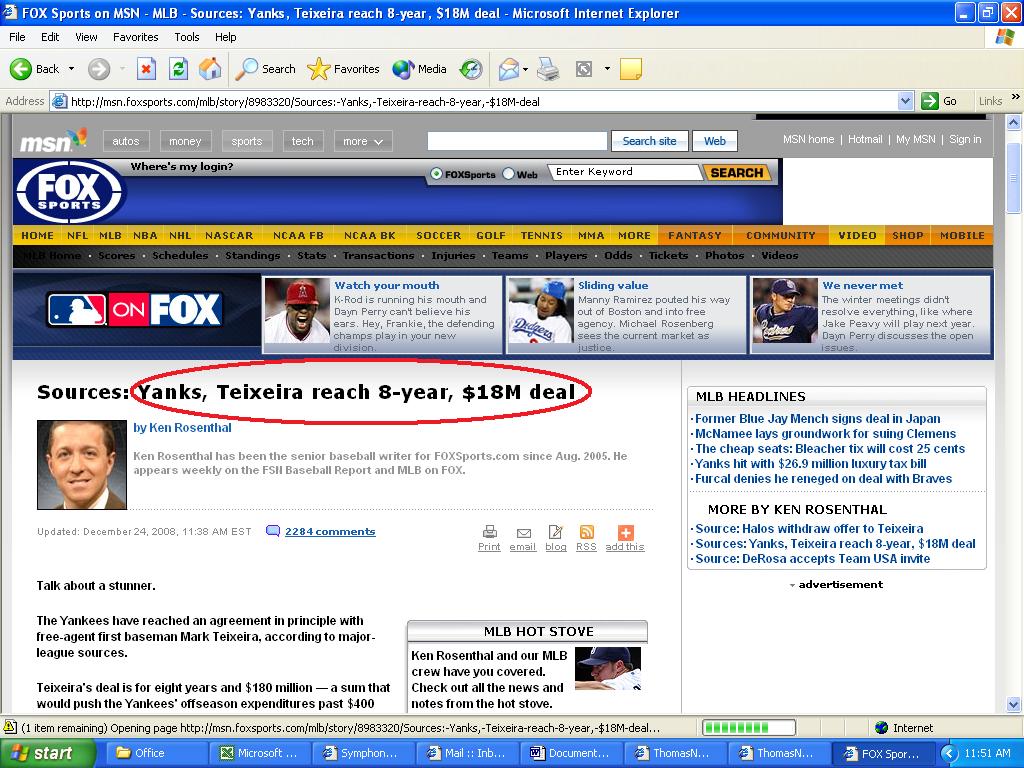Screen dimensions: 1024x768
Task: Click the Windows Start button
Action: coord(48,754)
